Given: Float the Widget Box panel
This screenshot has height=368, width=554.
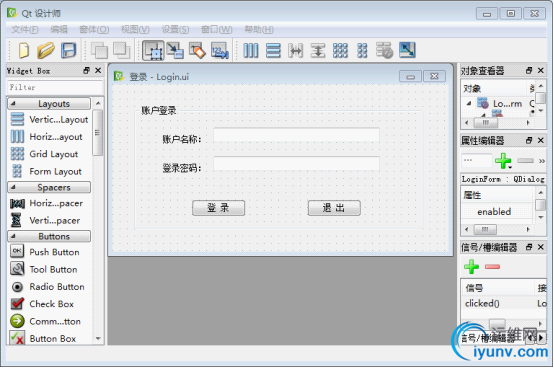Looking at the screenshot, I should 87,70.
